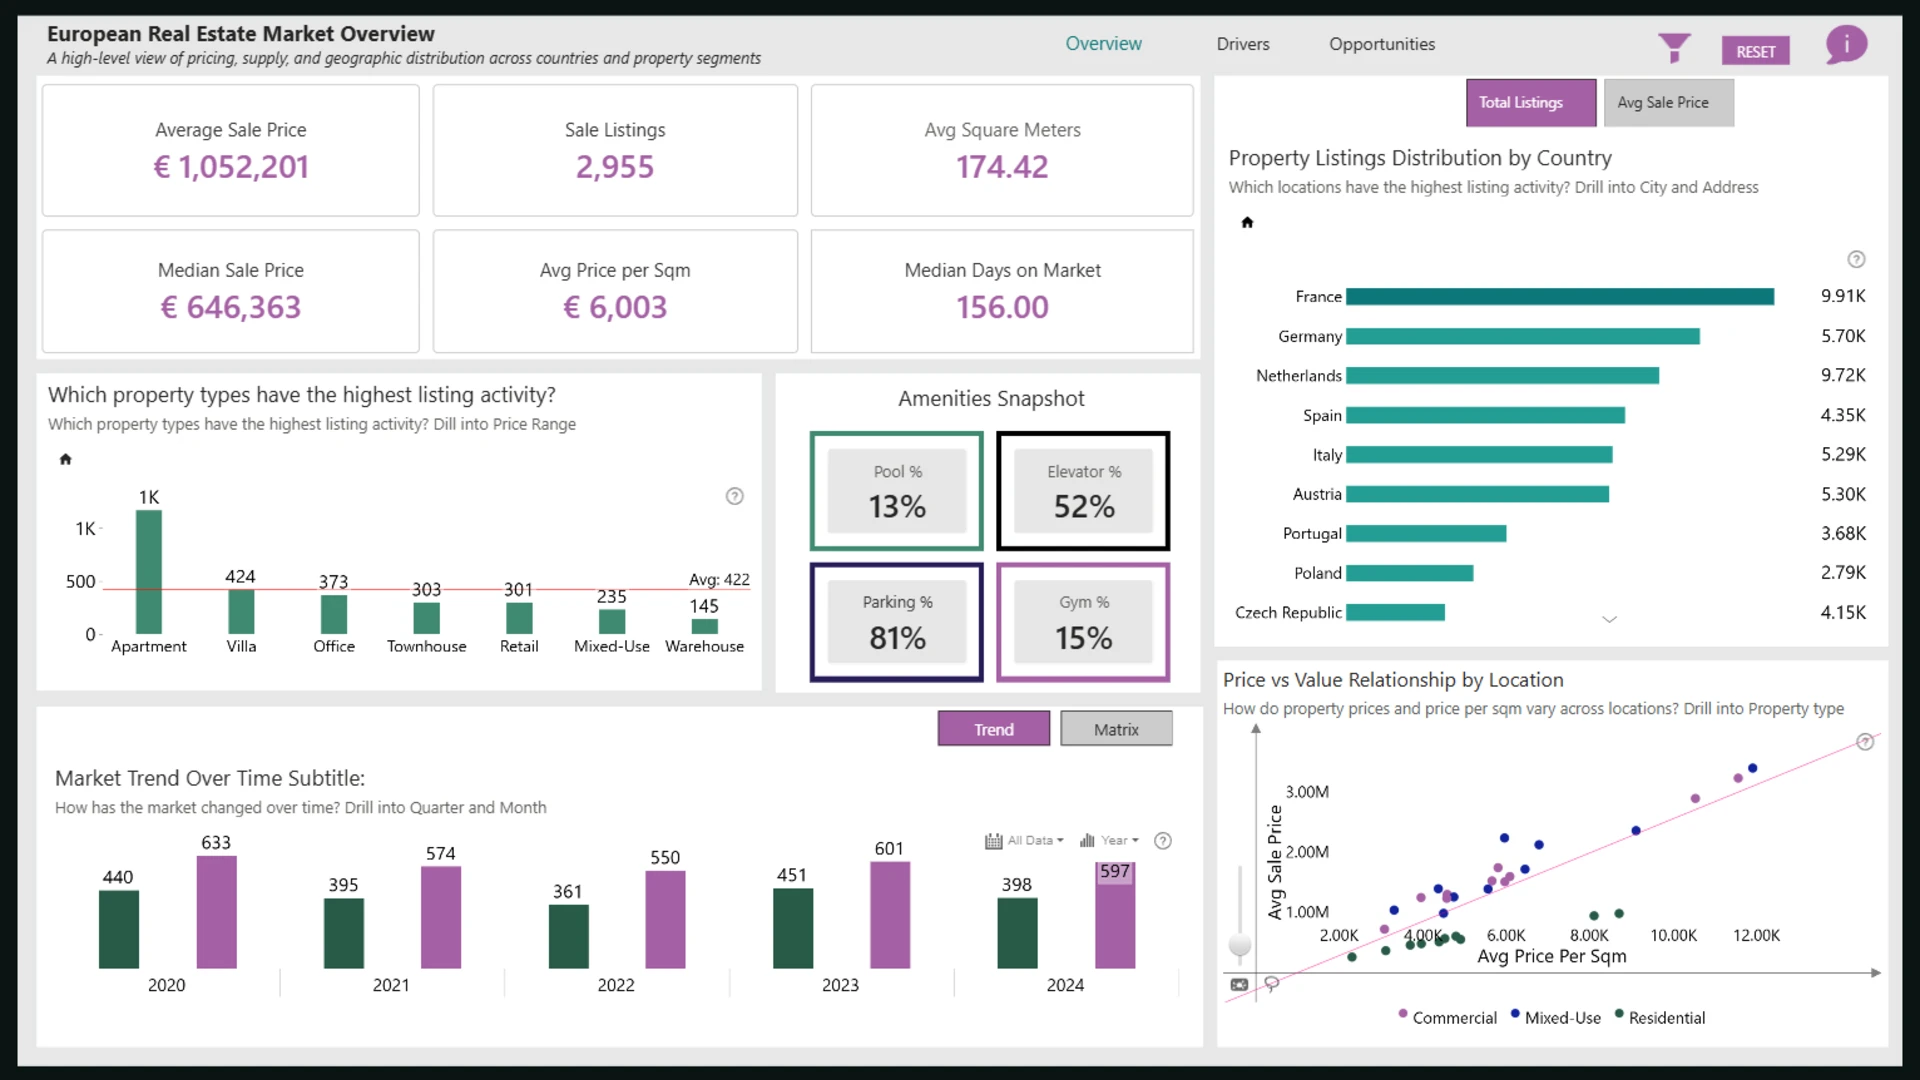Viewport: 1920px width, 1080px height.
Task: Select the lasso tool below scatter plot
Action: pyautogui.click(x=1272, y=984)
